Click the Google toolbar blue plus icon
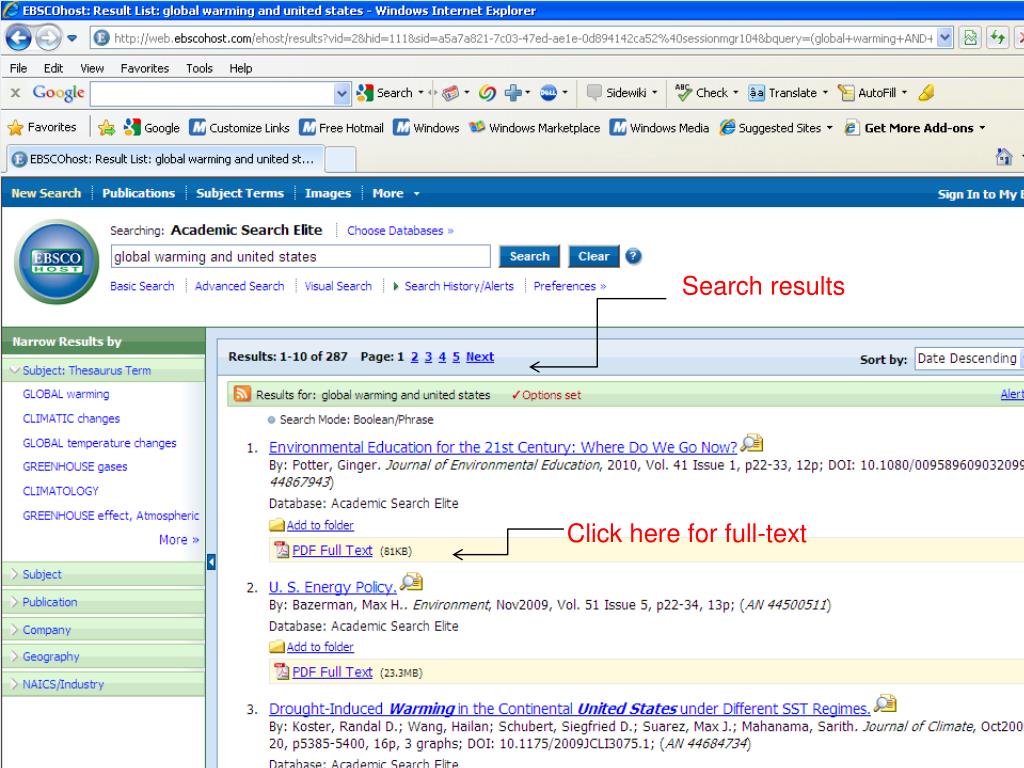Screen dimensions: 1024x768 pos(513,93)
